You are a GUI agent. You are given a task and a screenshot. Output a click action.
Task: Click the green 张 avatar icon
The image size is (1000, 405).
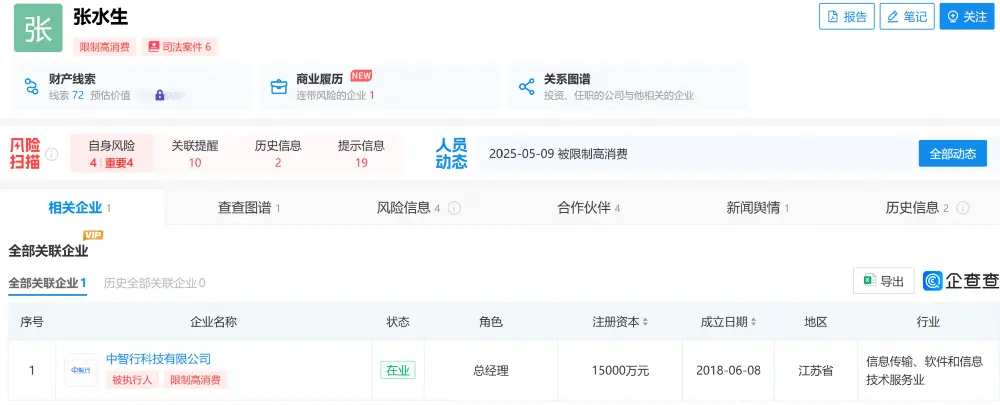pos(38,29)
